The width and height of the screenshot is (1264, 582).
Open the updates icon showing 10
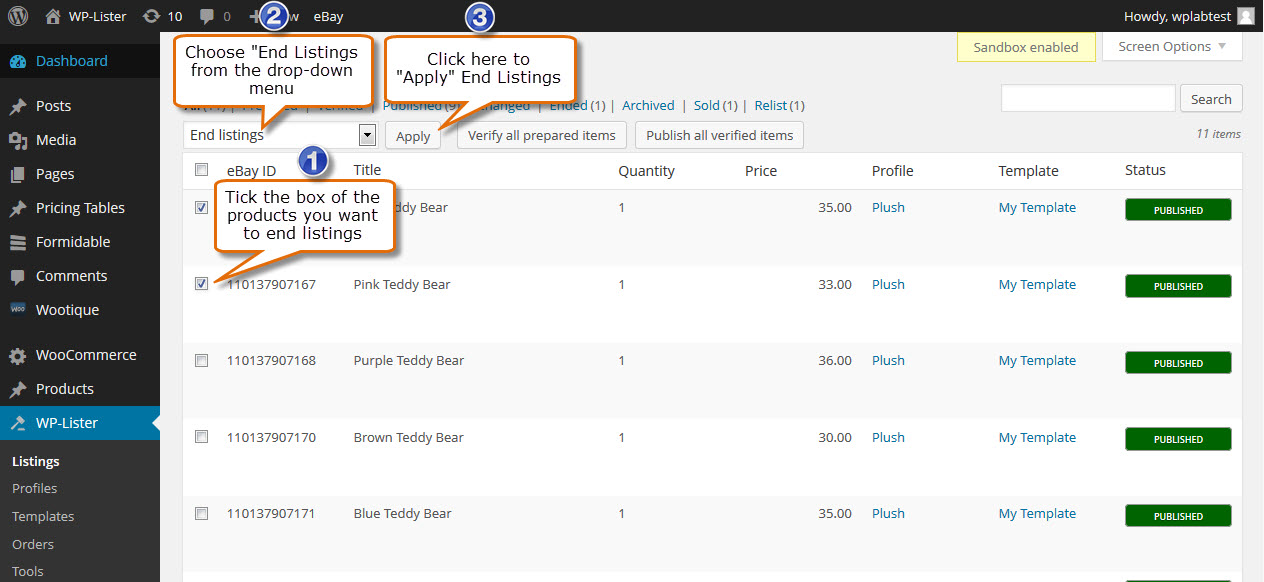point(151,16)
